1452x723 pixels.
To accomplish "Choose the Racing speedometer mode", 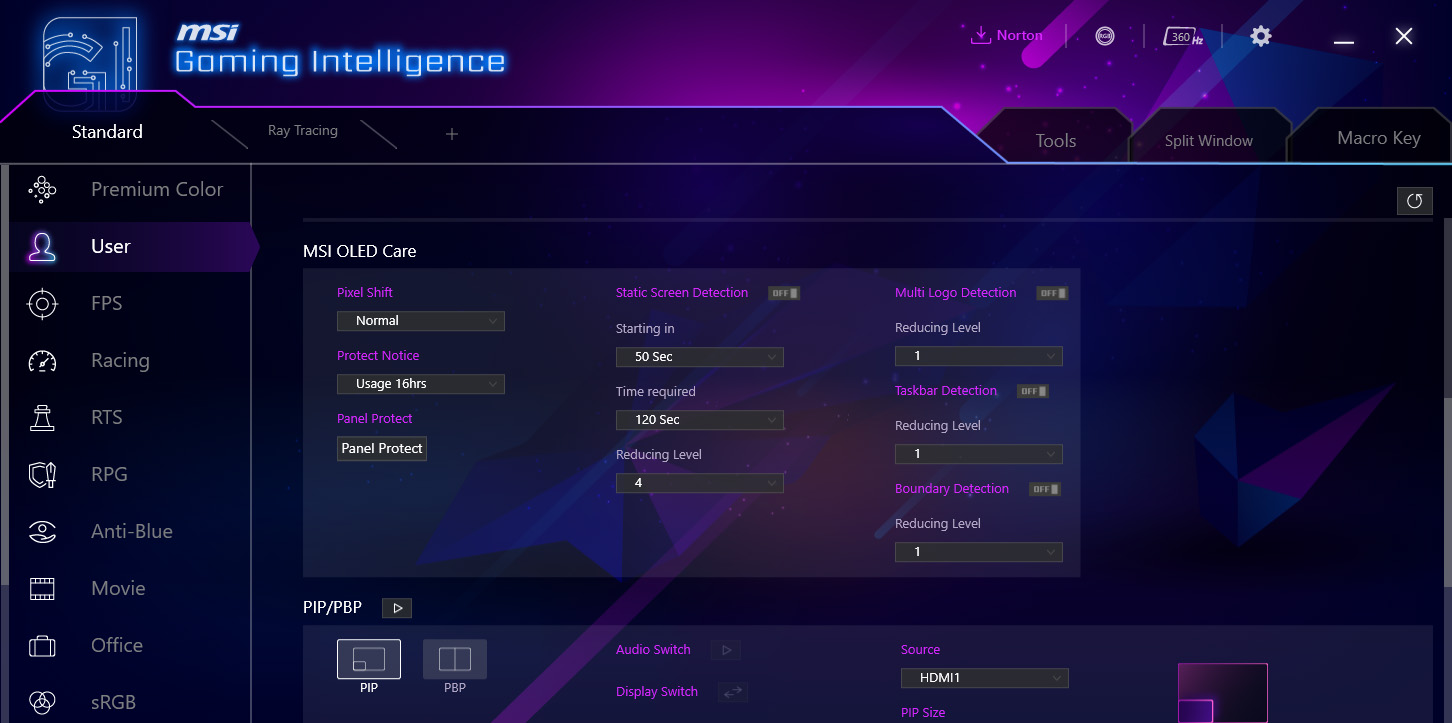I will point(130,360).
